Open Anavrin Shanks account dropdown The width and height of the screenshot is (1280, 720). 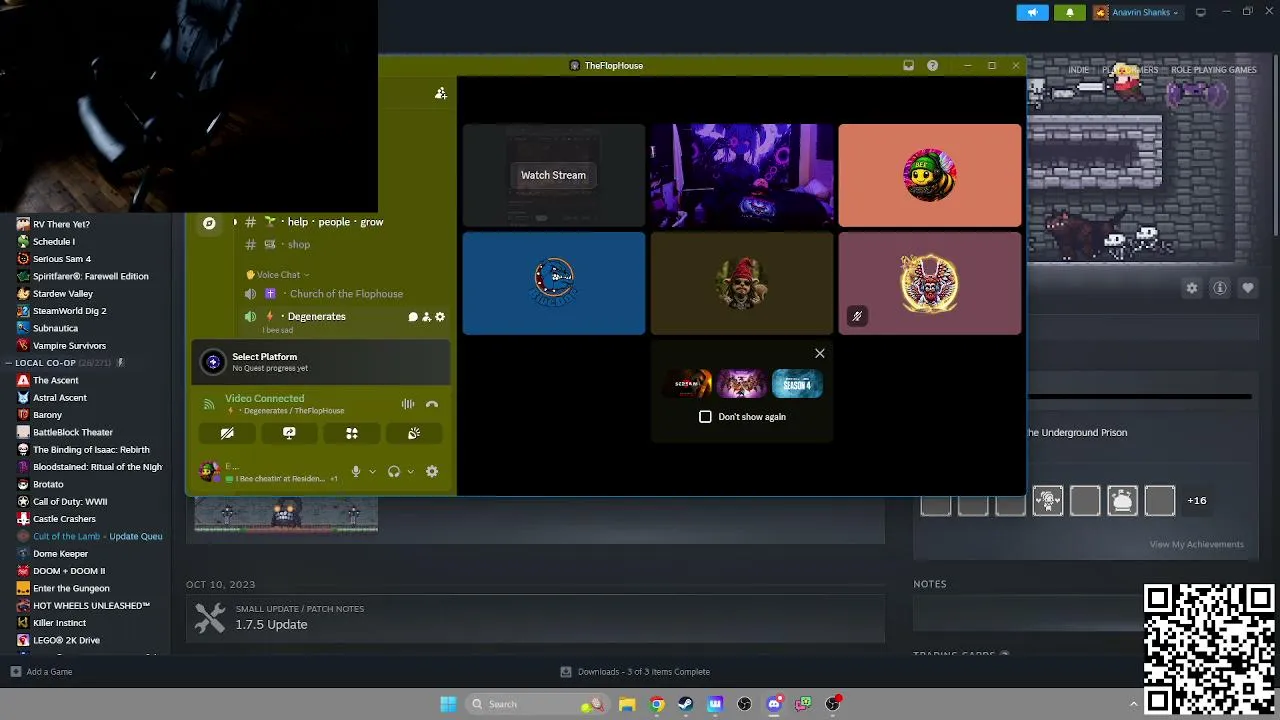coord(1137,12)
